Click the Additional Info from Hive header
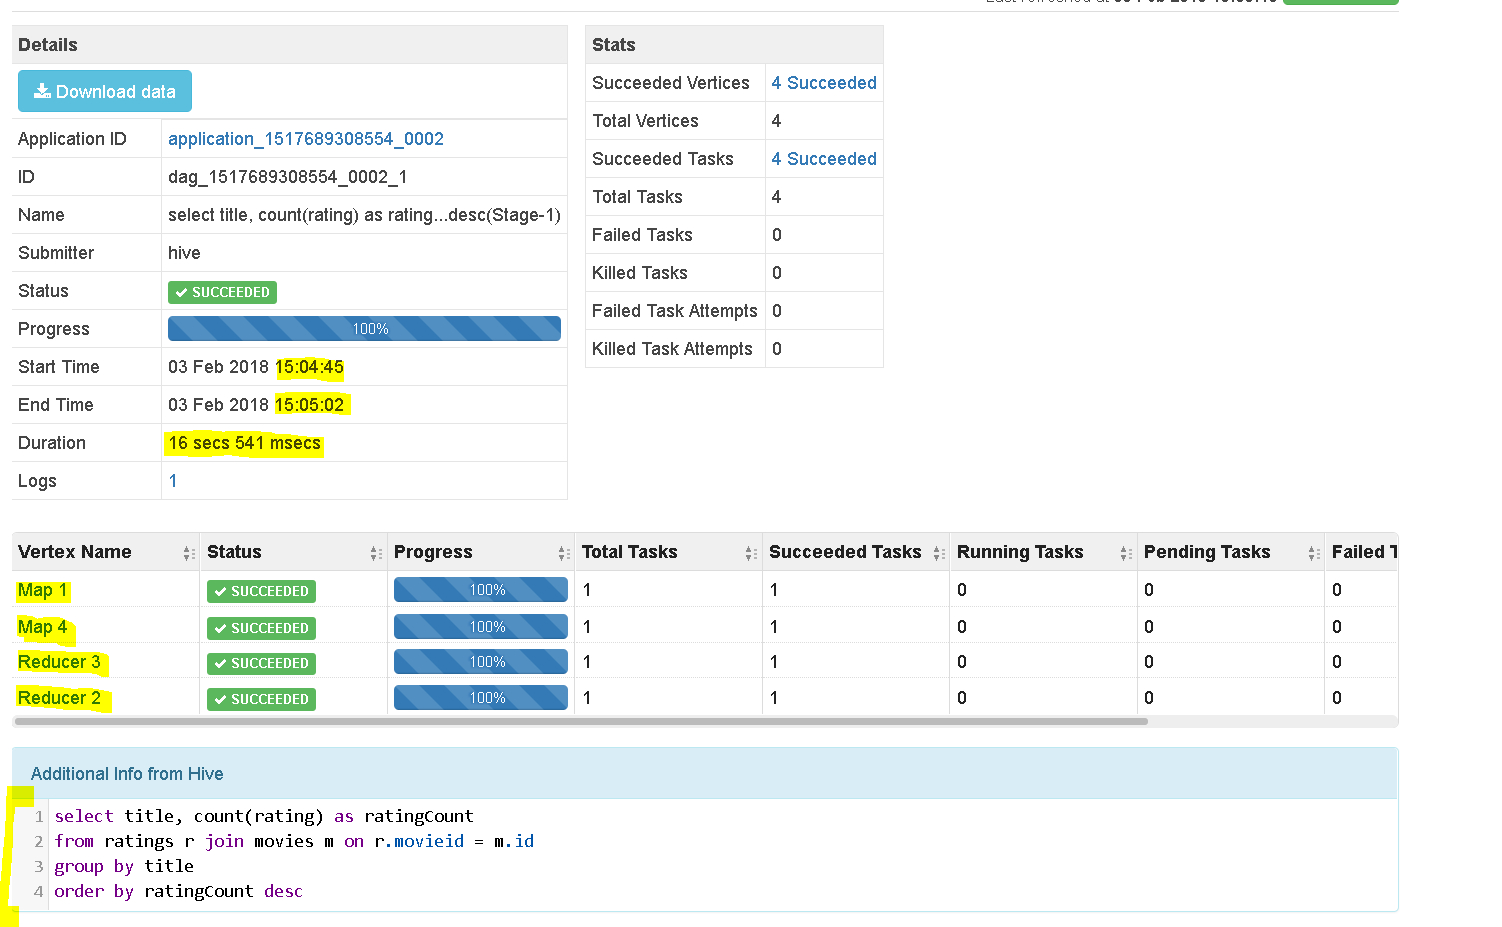 pos(705,774)
